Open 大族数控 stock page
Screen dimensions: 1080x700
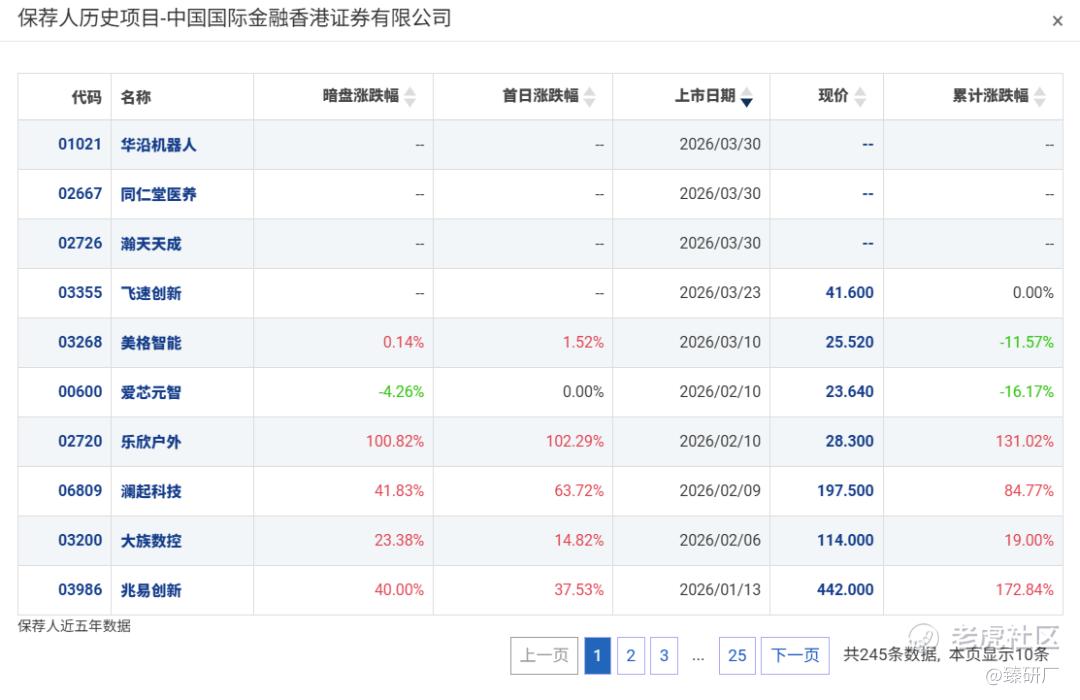point(151,542)
